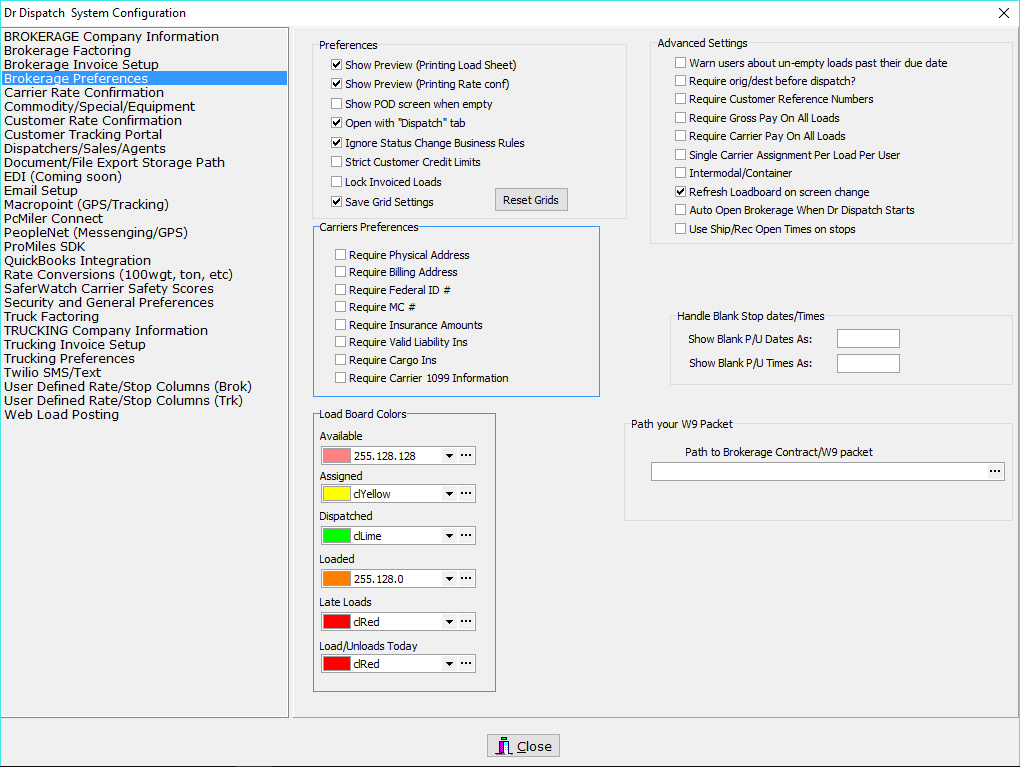
Task: Open custom color picker for Loaded color
Action: (x=466, y=578)
